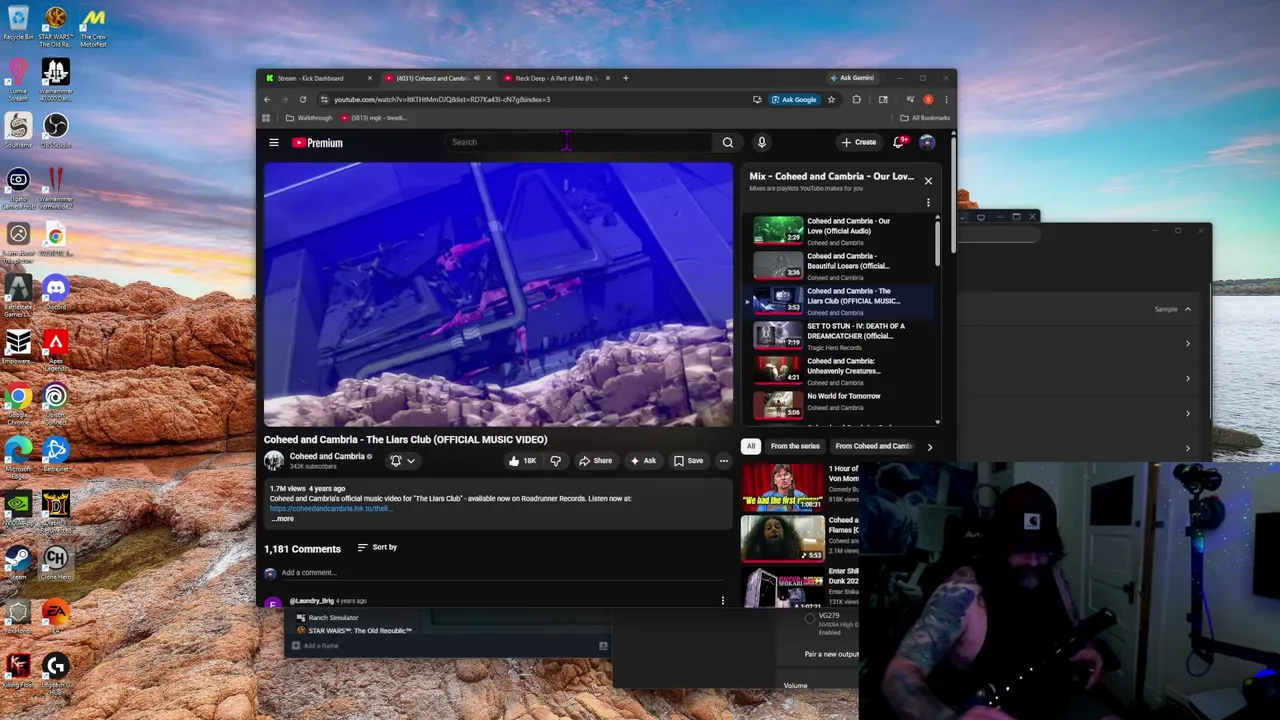The image size is (1280, 720).
Task: Open All Bookmarks folder
Action: pyautogui.click(x=925, y=118)
